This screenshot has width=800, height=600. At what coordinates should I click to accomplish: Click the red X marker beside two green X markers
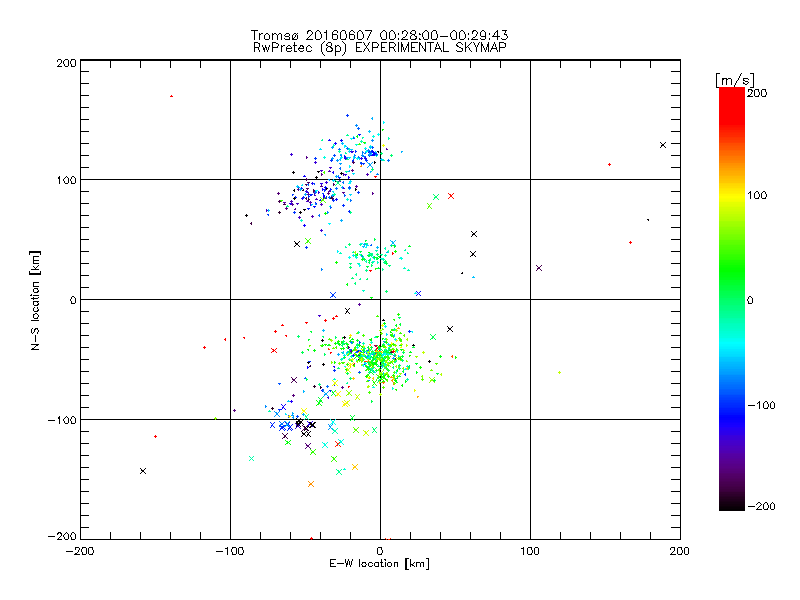451,196
